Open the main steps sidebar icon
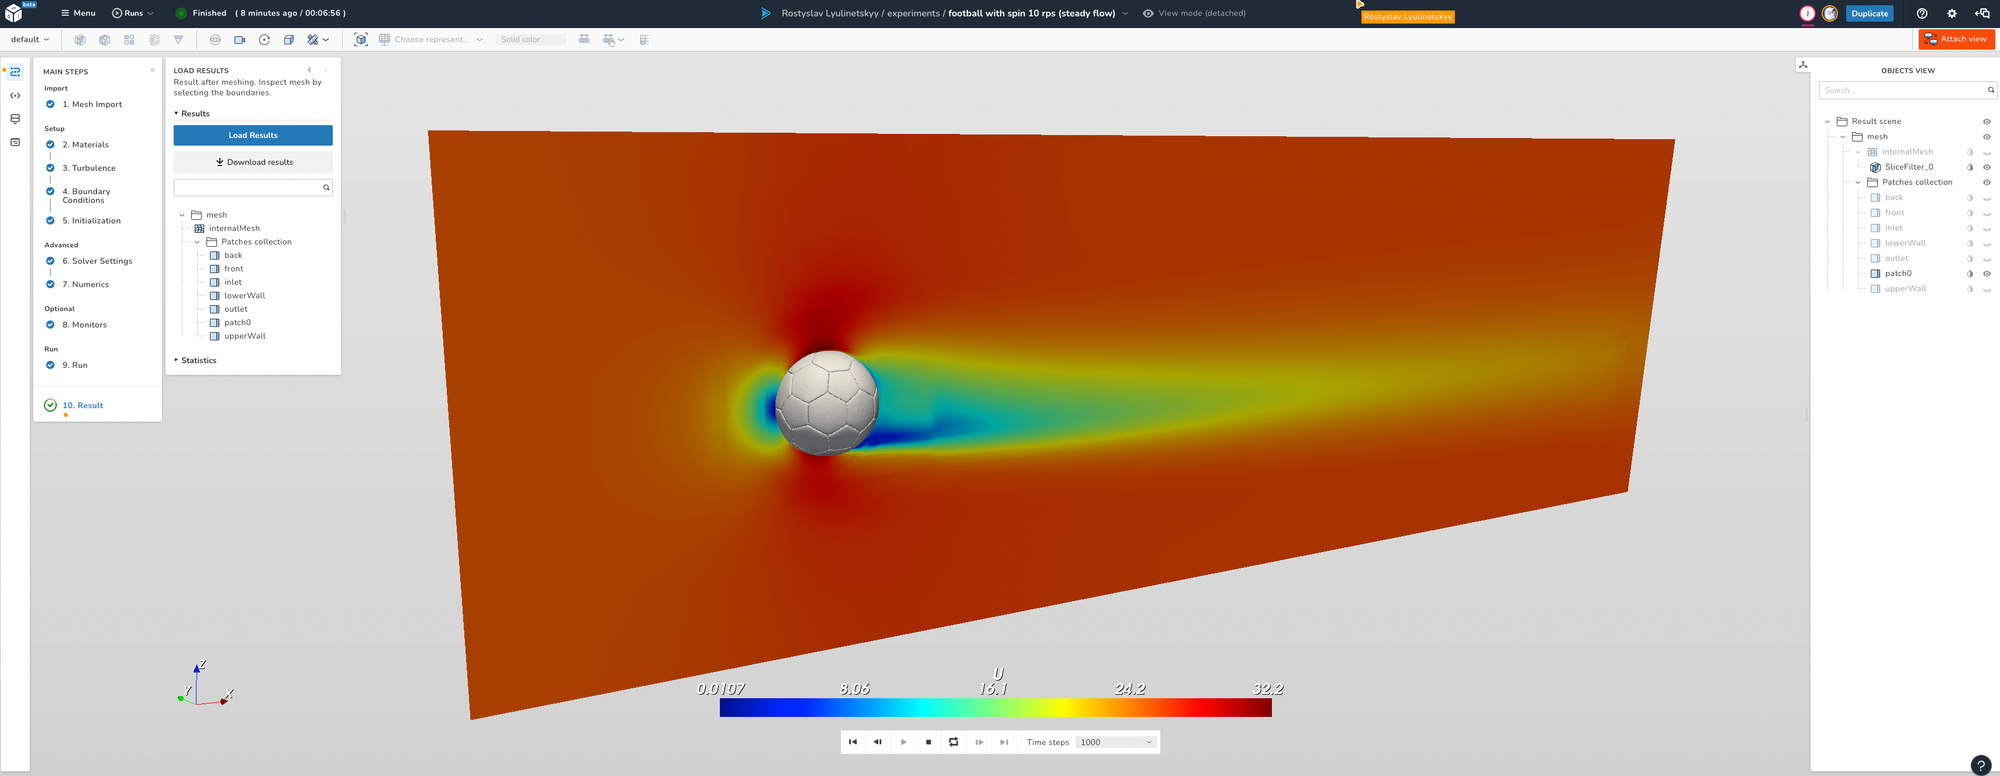 click(15, 72)
